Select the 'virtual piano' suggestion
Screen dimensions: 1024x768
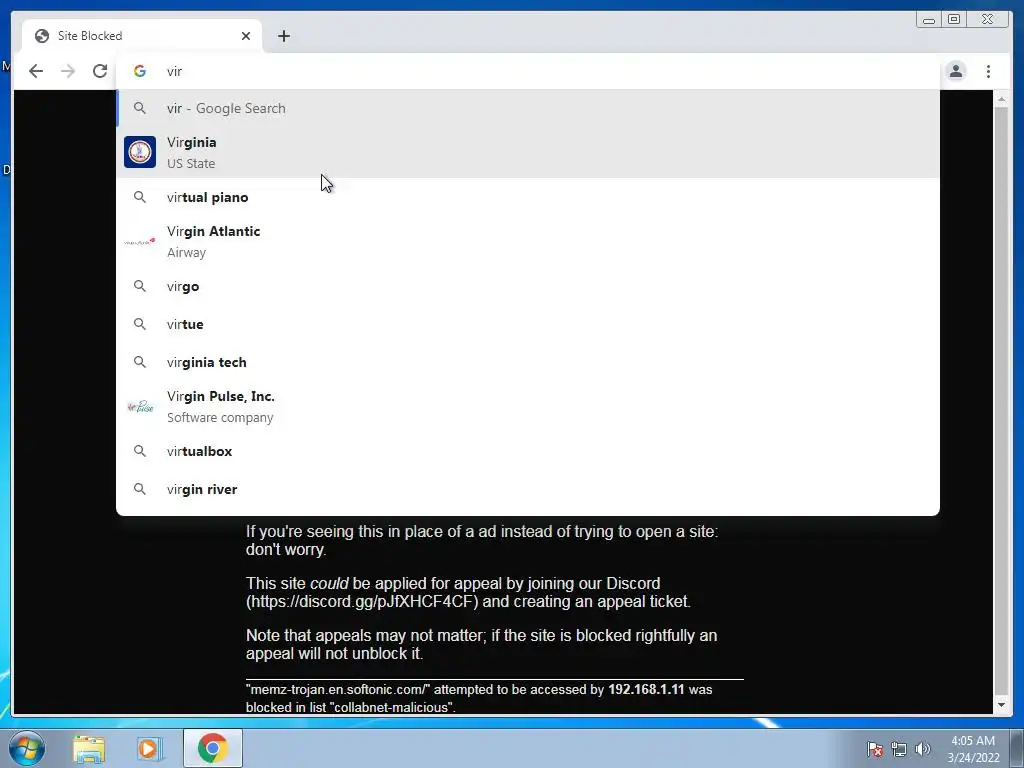click(528, 197)
